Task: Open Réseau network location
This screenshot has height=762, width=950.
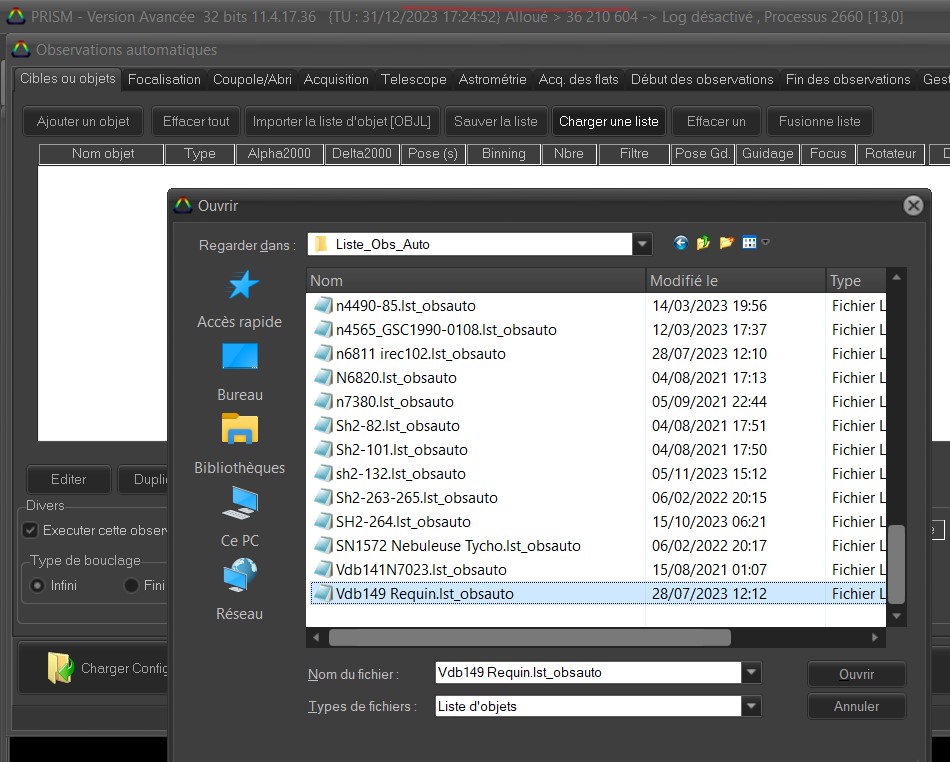Action: point(239,590)
